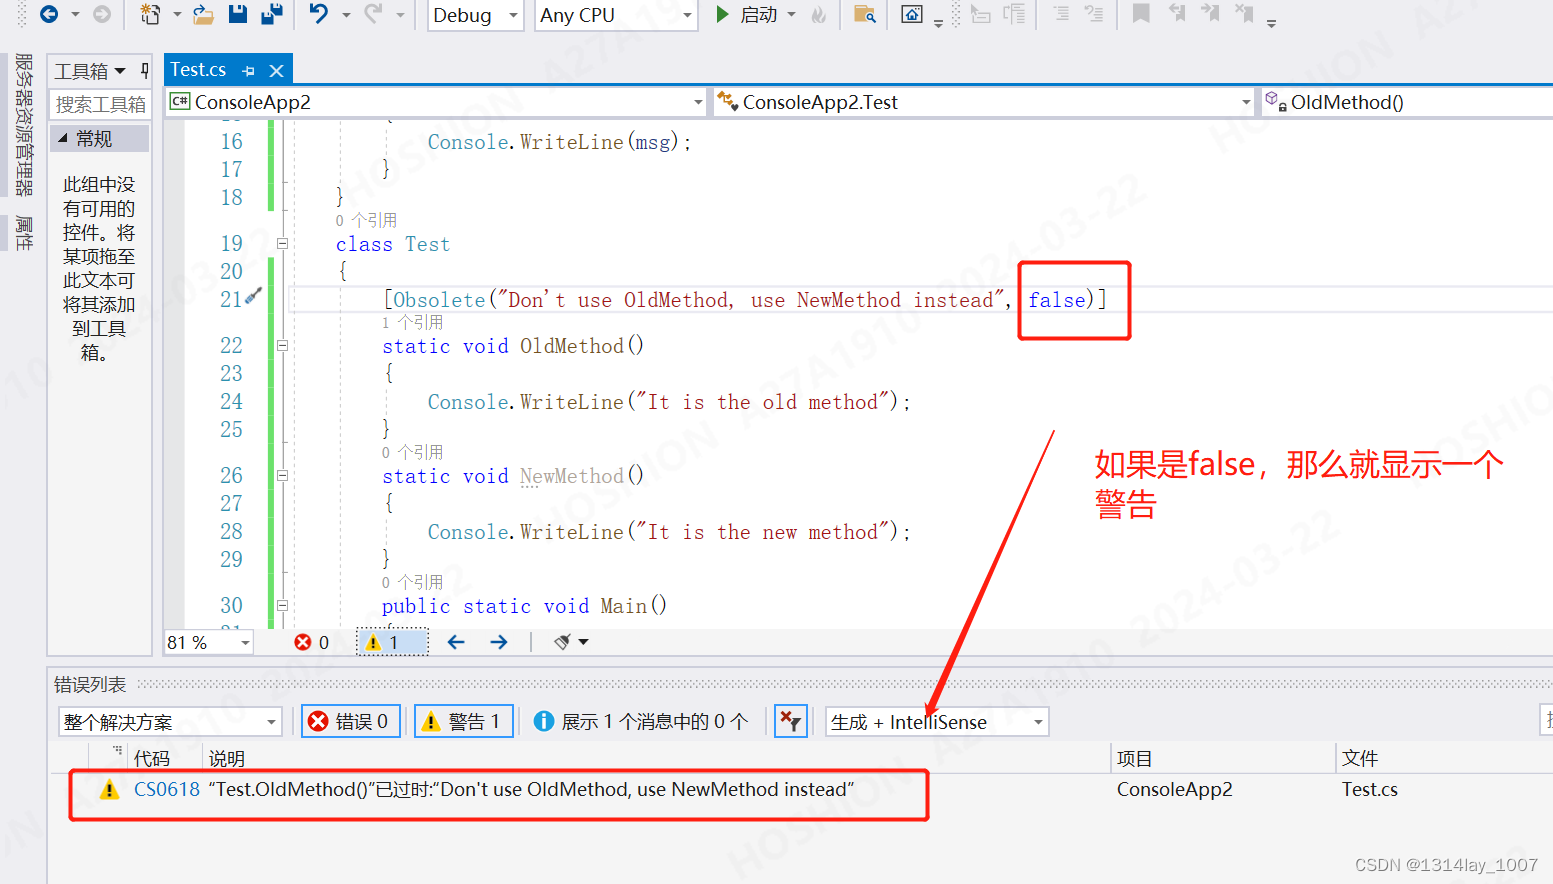Click the screwdriver quick-action icon at line 21
Image resolution: width=1553 pixels, height=884 pixels.
[x=254, y=295]
